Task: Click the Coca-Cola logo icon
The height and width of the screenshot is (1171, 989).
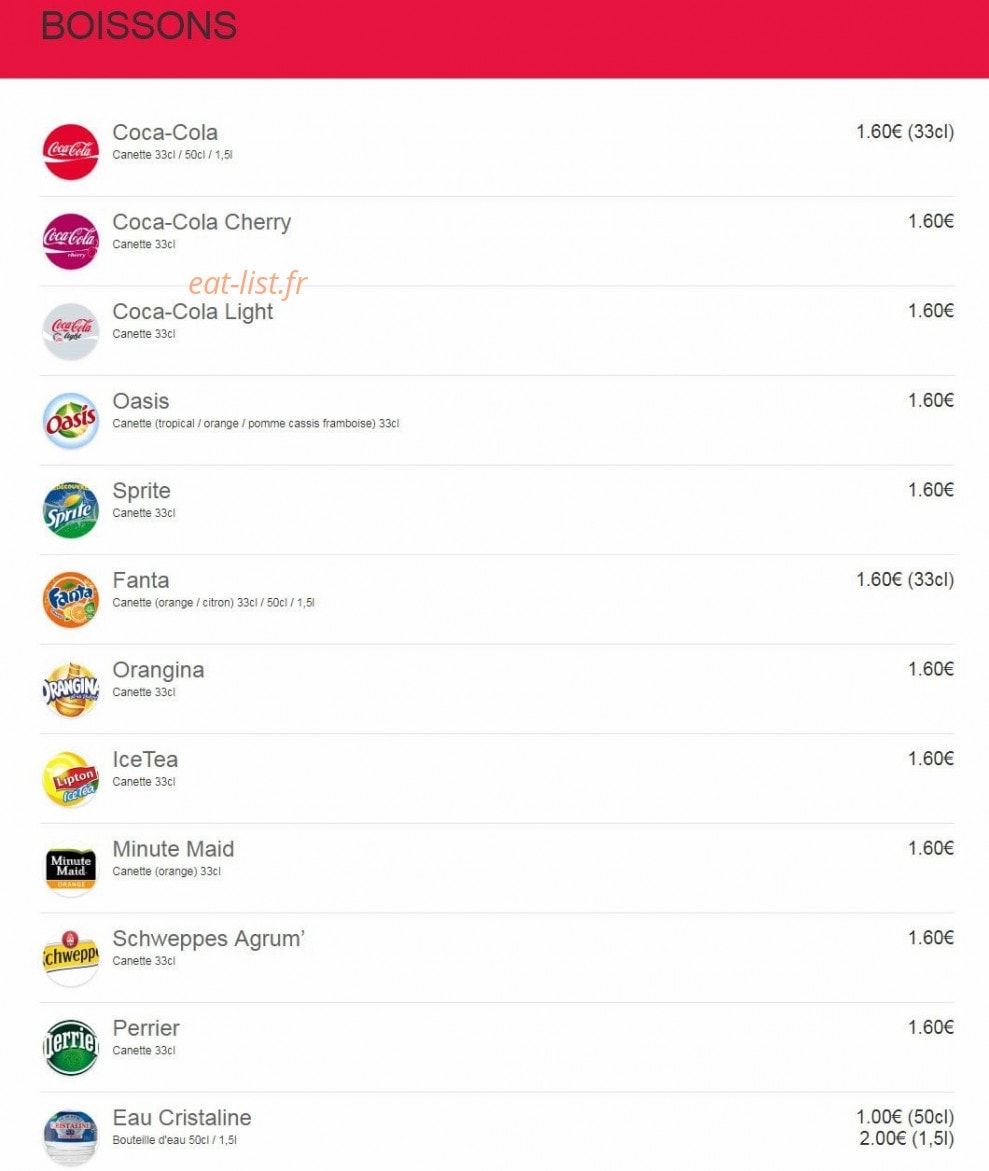Action: (x=70, y=152)
